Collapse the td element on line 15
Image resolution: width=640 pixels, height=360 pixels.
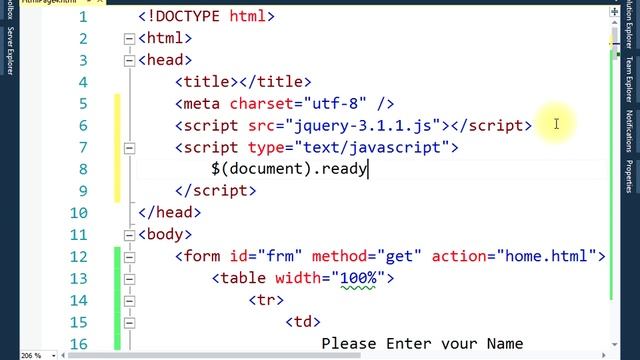point(129,323)
